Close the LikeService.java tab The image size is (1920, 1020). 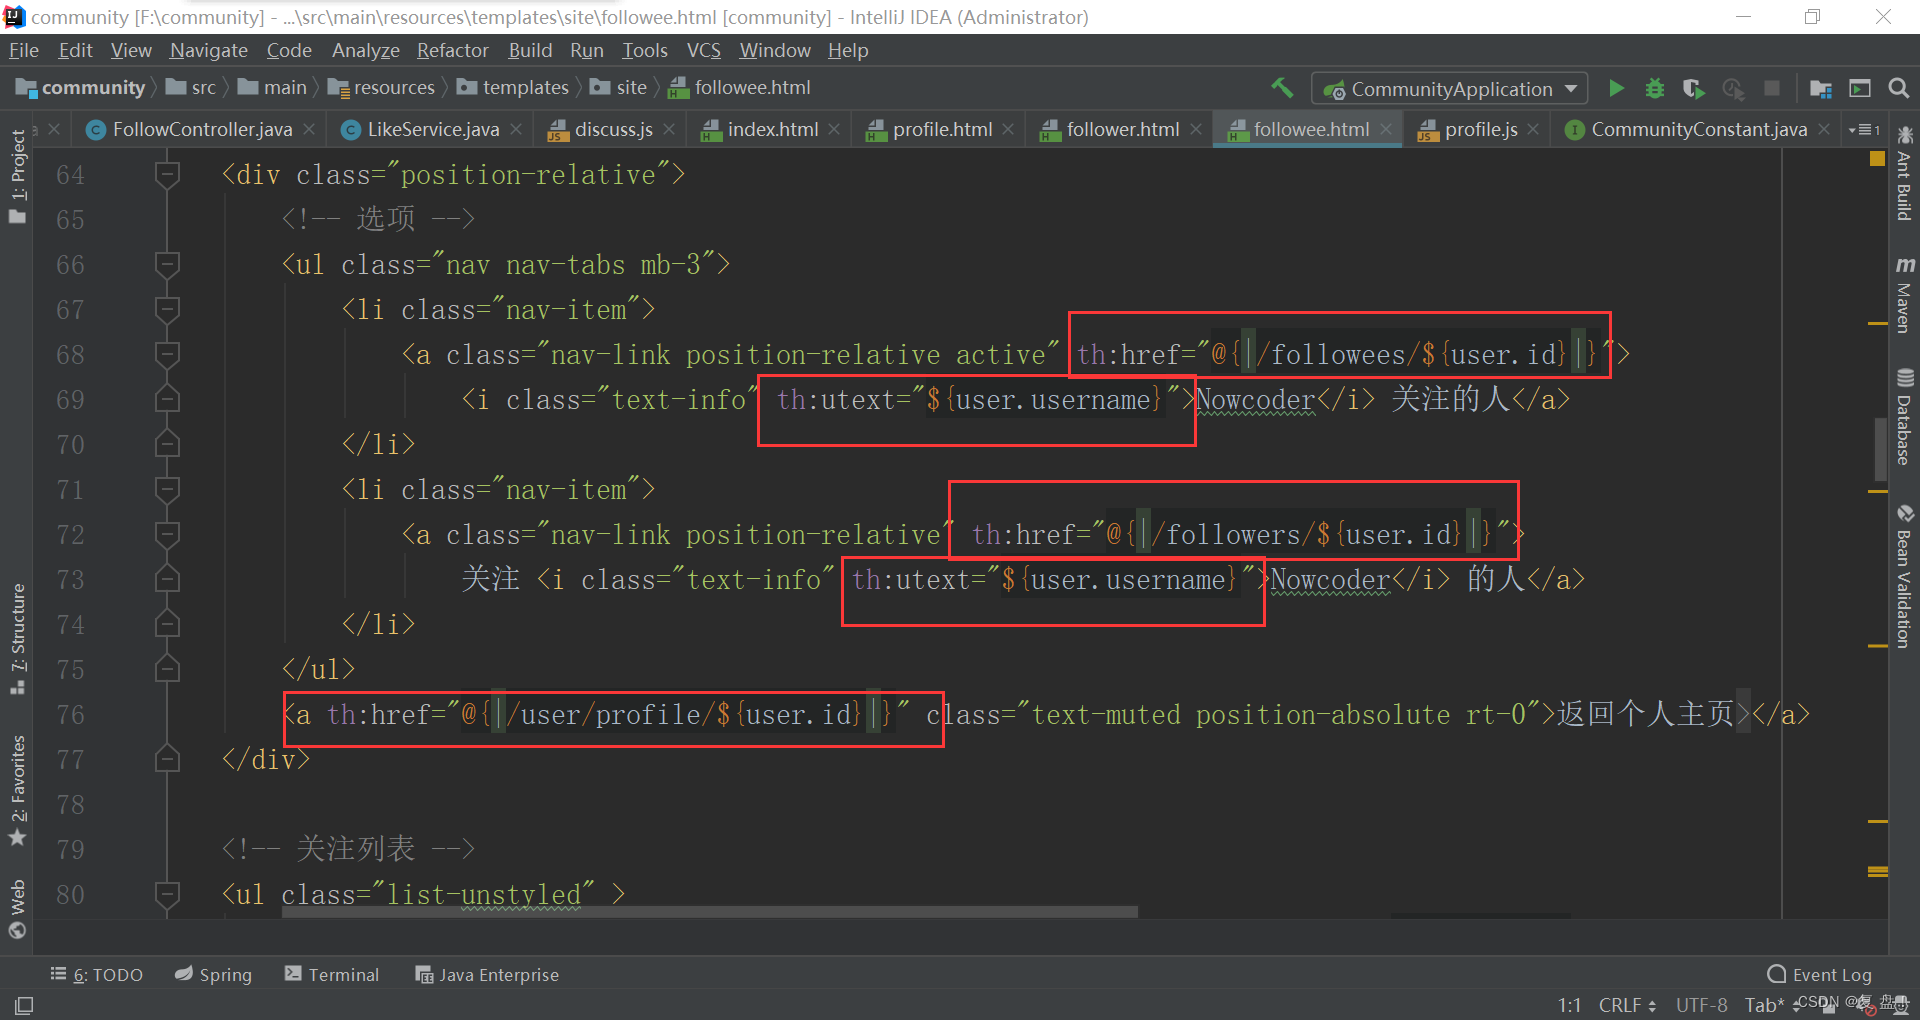[516, 129]
